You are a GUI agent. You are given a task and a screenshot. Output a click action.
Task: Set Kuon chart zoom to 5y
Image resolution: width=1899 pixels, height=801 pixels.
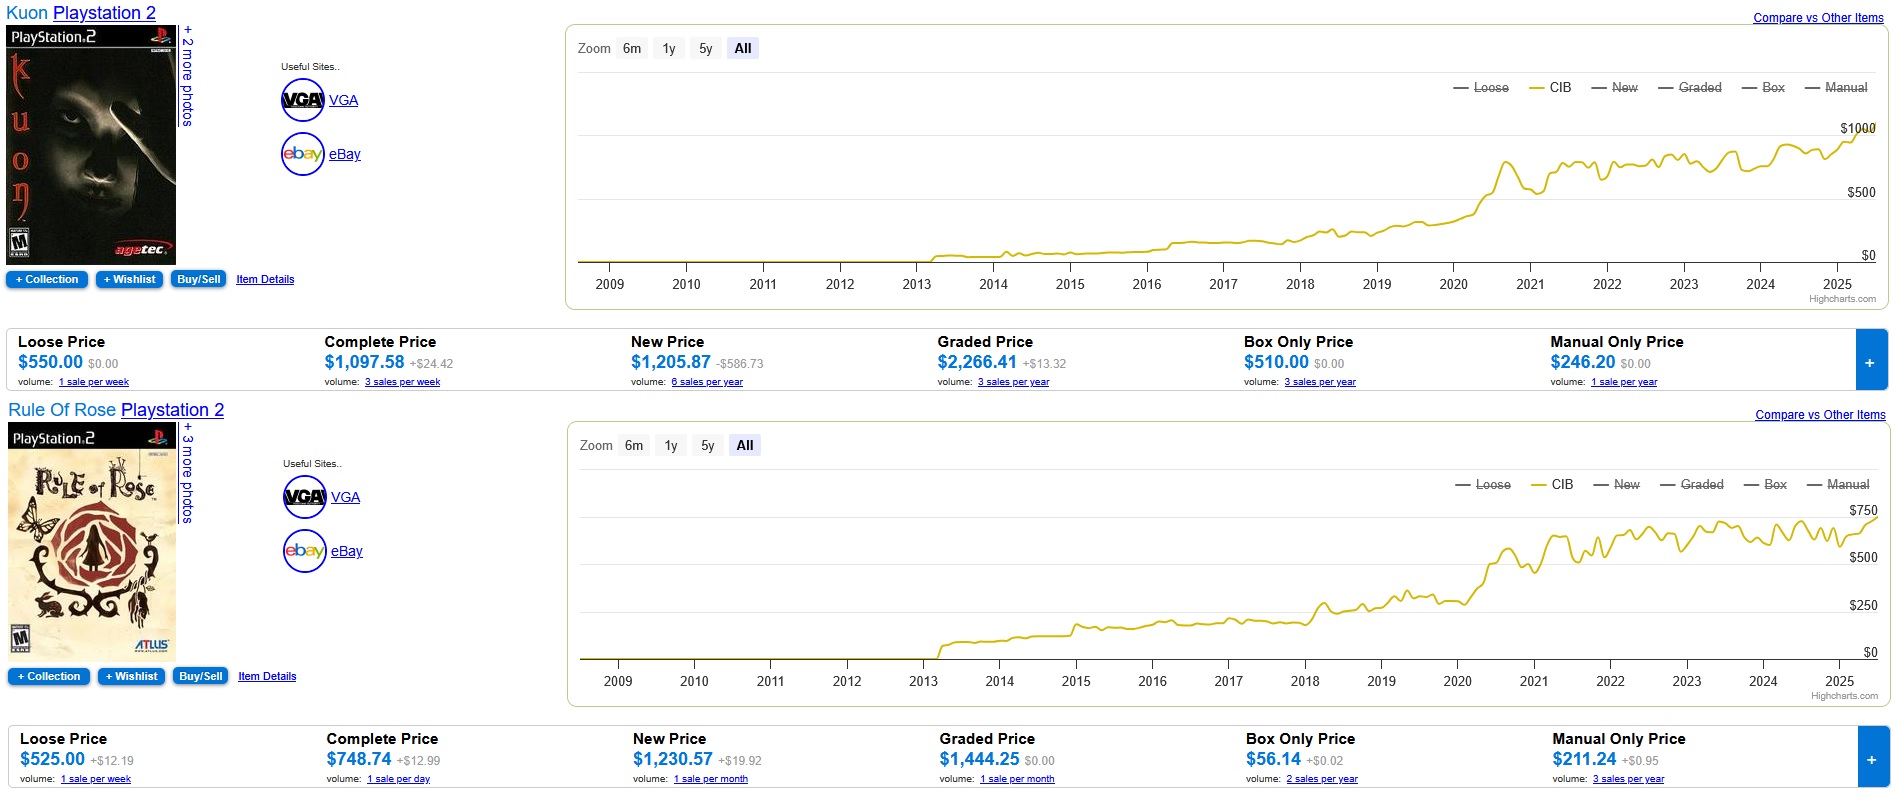tap(706, 48)
